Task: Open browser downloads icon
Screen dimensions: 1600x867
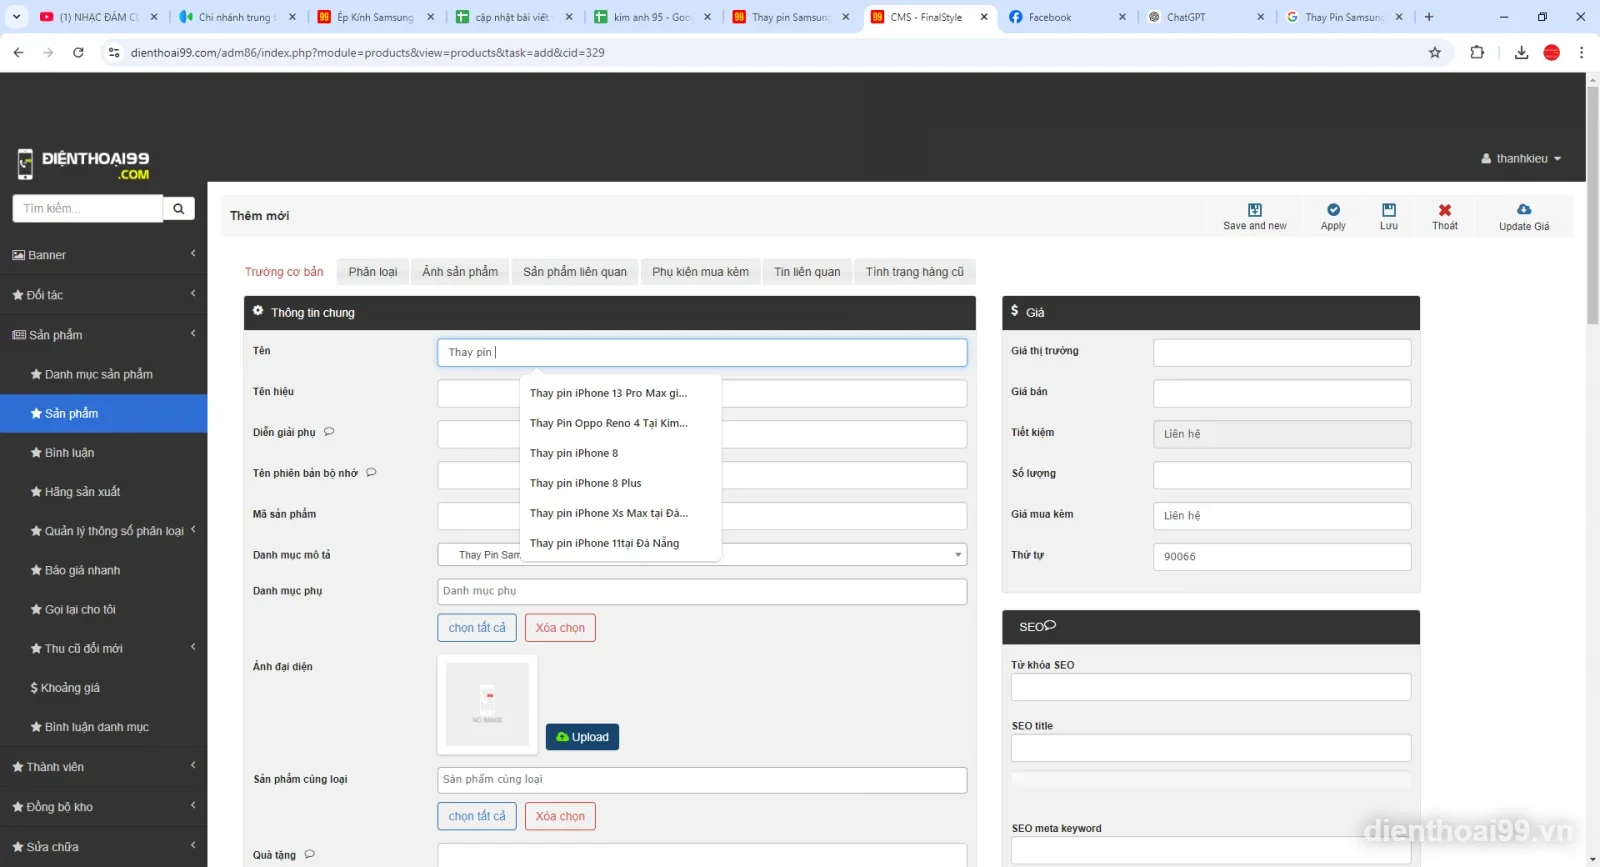Action: (1521, 53)
